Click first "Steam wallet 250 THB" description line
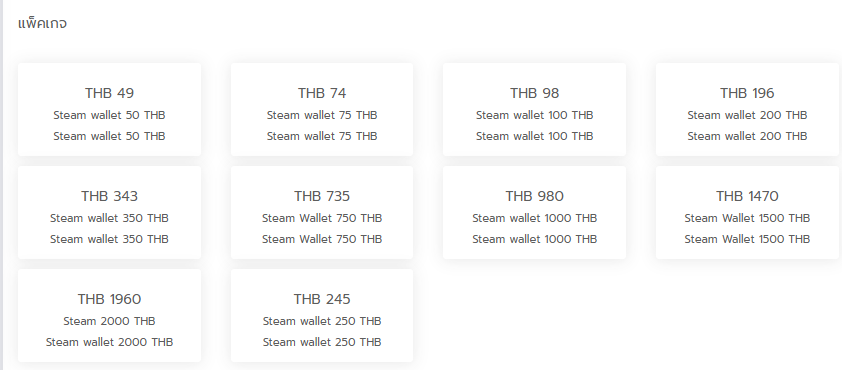This screenshot has width=842, height=370. 322,321
